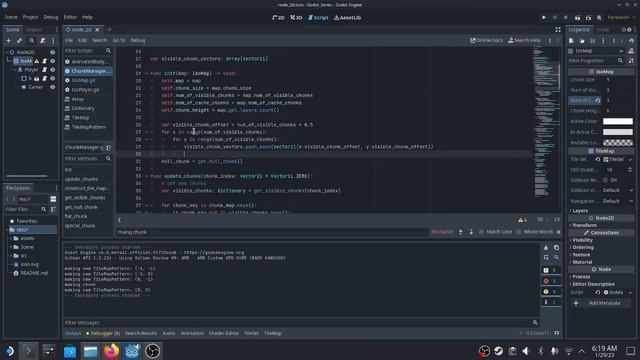Toggle standard messages filter in output
Image resolution: width=640 pixels, height=360 pixels.
pyautogui.click(x=551, y=270)
